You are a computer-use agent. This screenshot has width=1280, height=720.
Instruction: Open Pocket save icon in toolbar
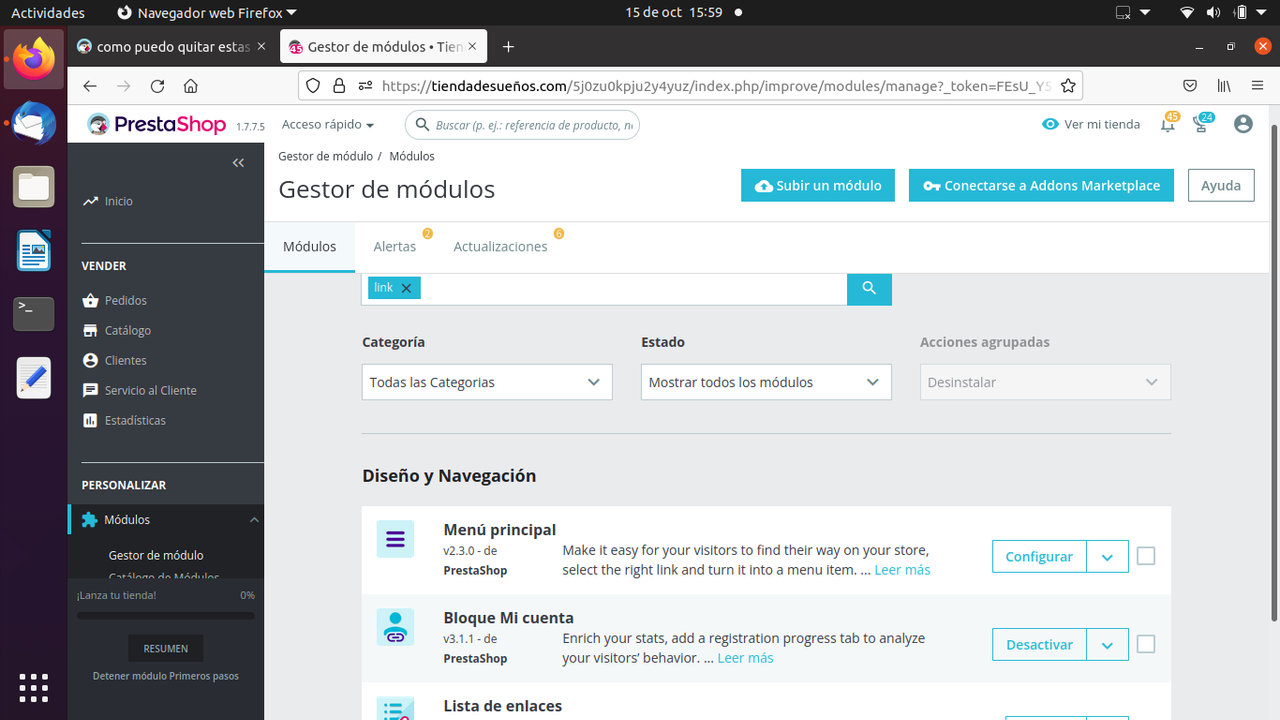point(1190,86)
